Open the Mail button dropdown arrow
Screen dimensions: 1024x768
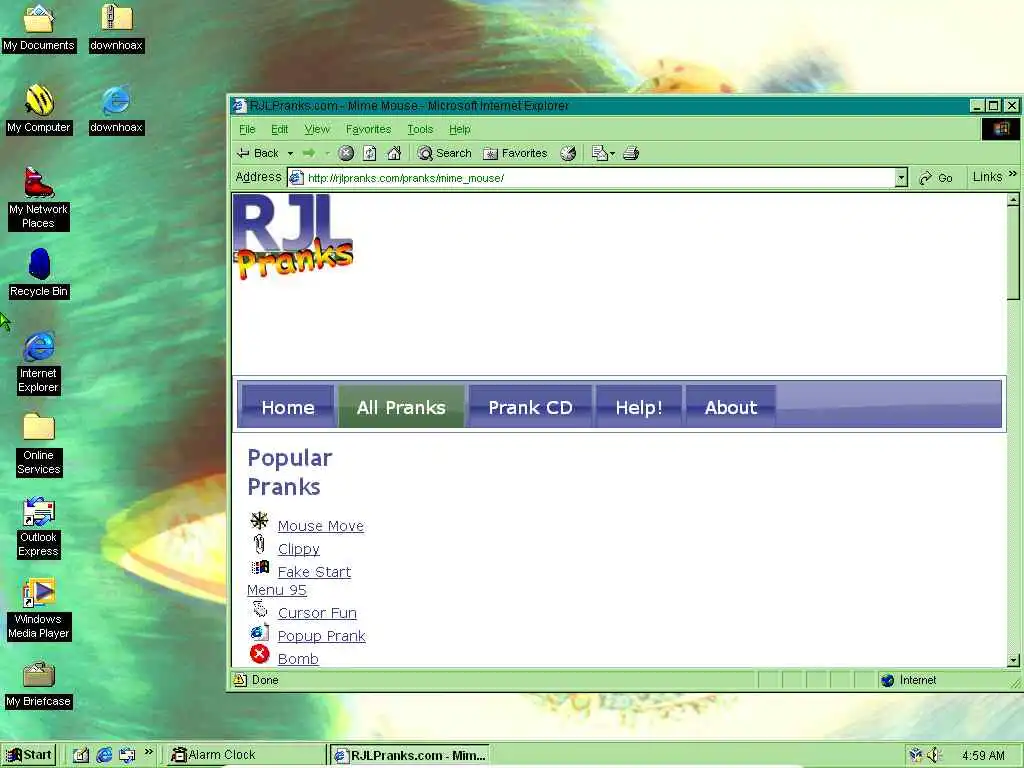pyautogui.click(x=612, y=153)
